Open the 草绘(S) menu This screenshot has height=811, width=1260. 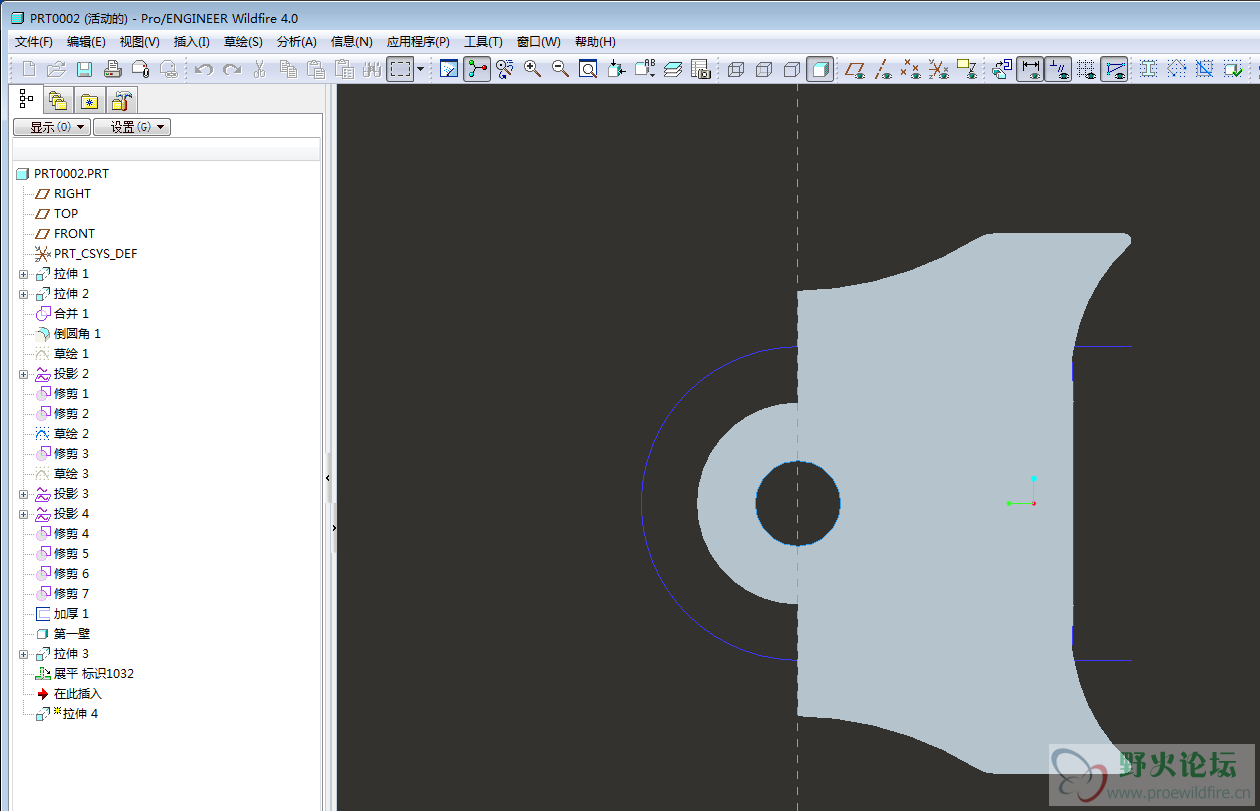tap(243, 42)
